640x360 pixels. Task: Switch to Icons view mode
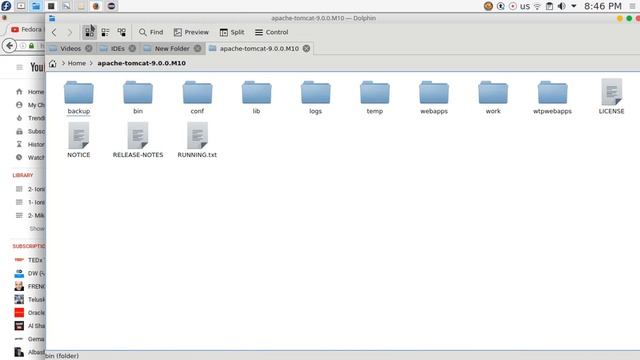pyautogui.click(x=89, y=32)
